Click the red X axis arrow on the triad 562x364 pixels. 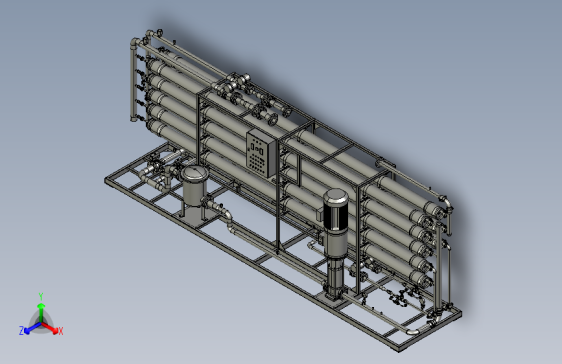click(50, 328)
